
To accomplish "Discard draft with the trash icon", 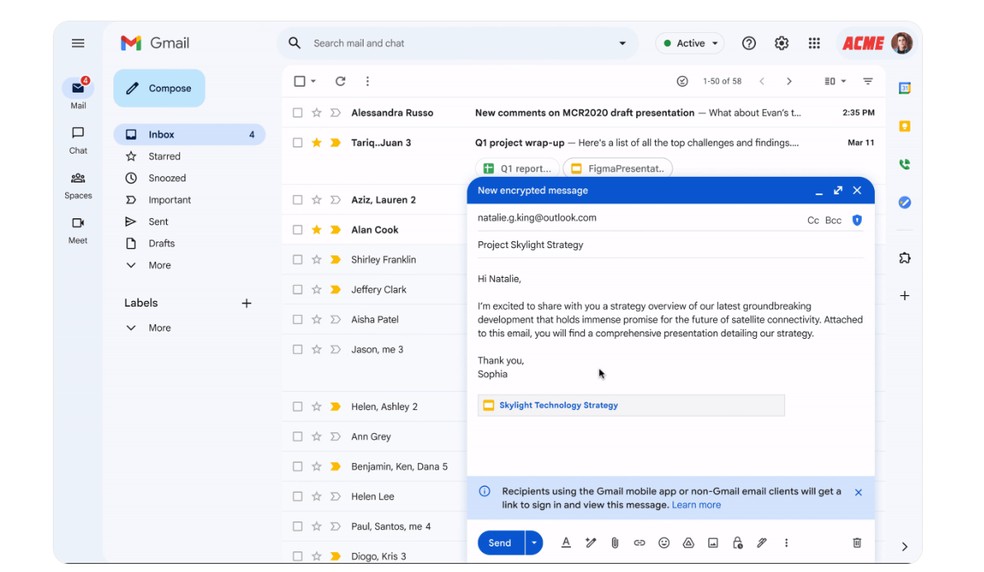I will (857, 543).
